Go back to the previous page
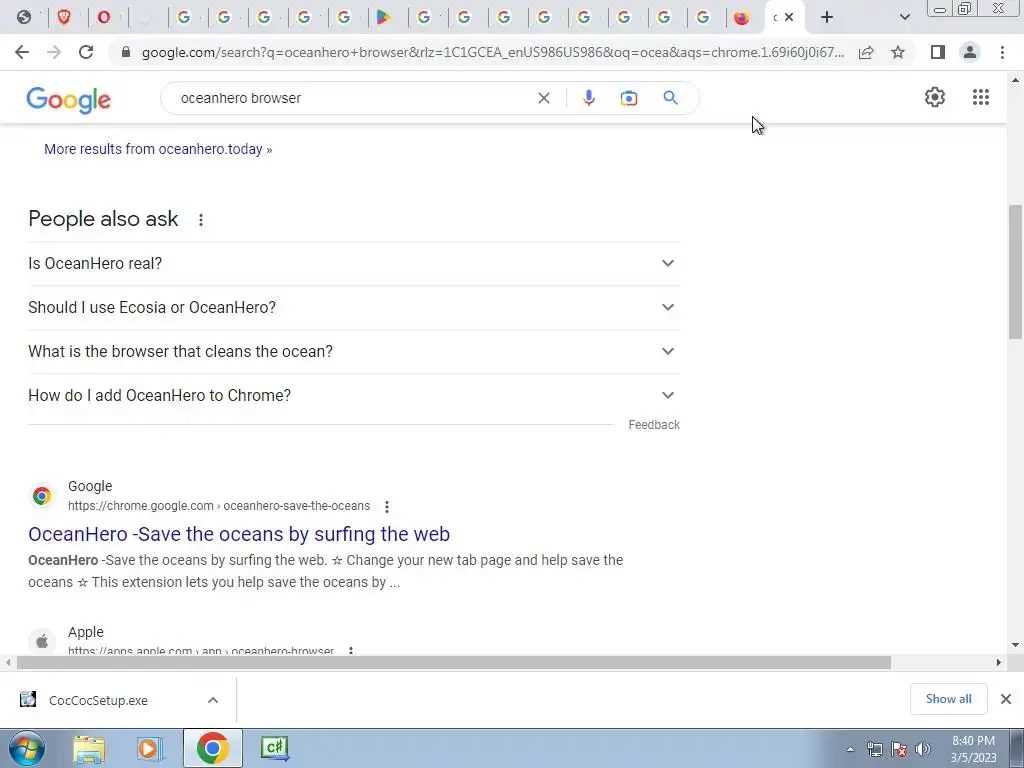Image resolution: width=1024 pixels, height=768 pixels. coord(22,52)
